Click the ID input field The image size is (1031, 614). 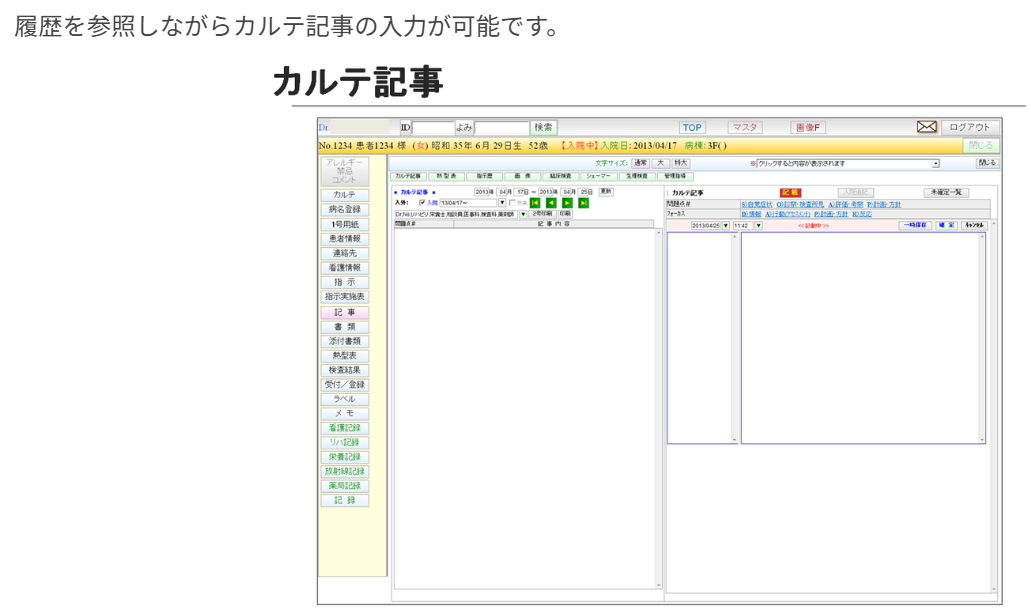pyautogui.click(x=434, y=128)
